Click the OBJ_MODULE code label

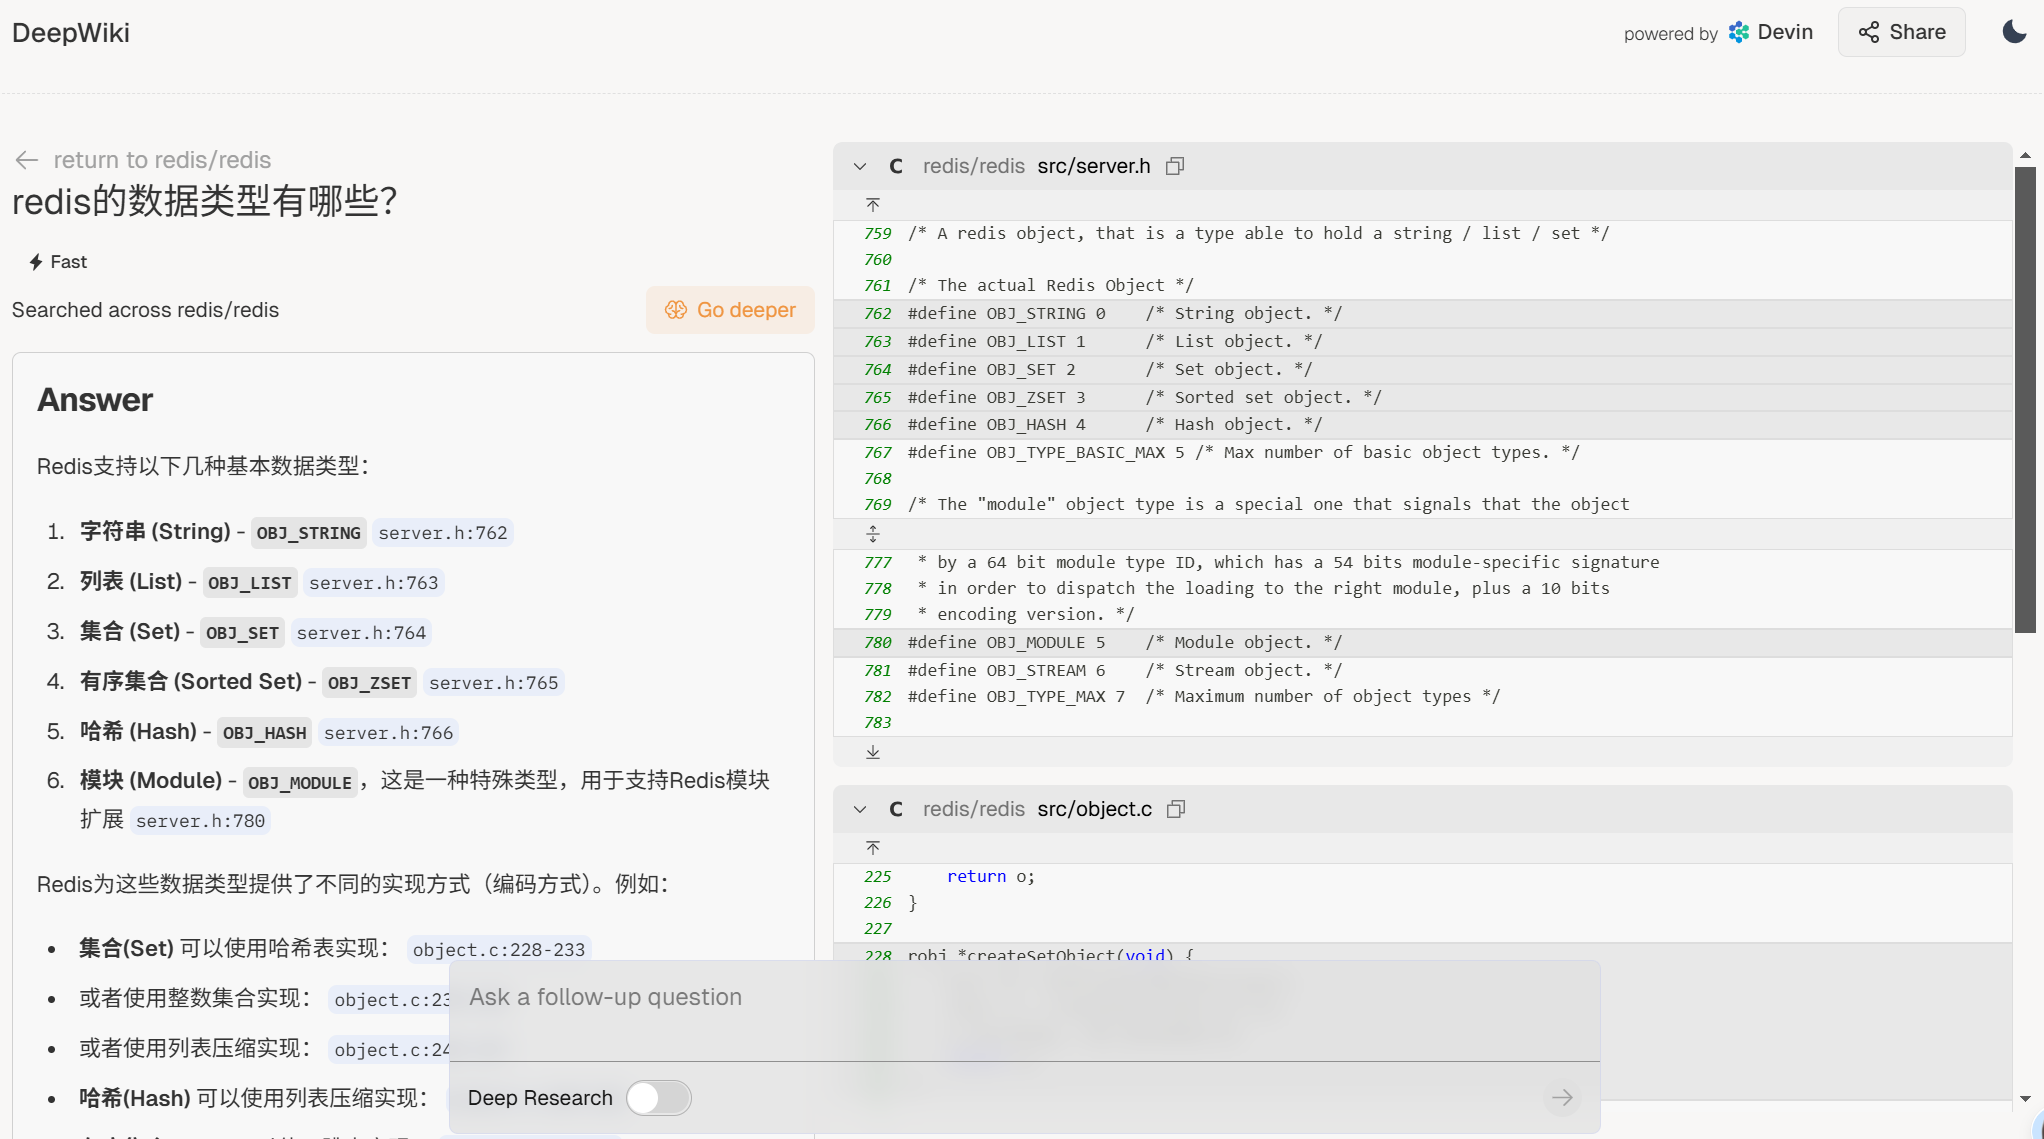(300, 783)
